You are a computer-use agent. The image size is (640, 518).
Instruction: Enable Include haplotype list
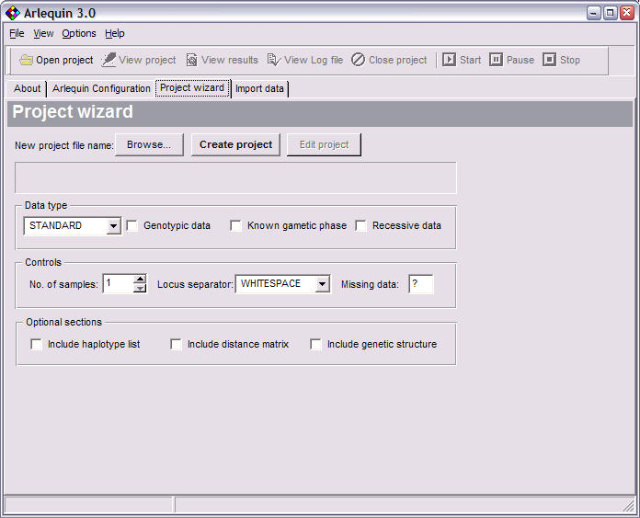(36, 345)
